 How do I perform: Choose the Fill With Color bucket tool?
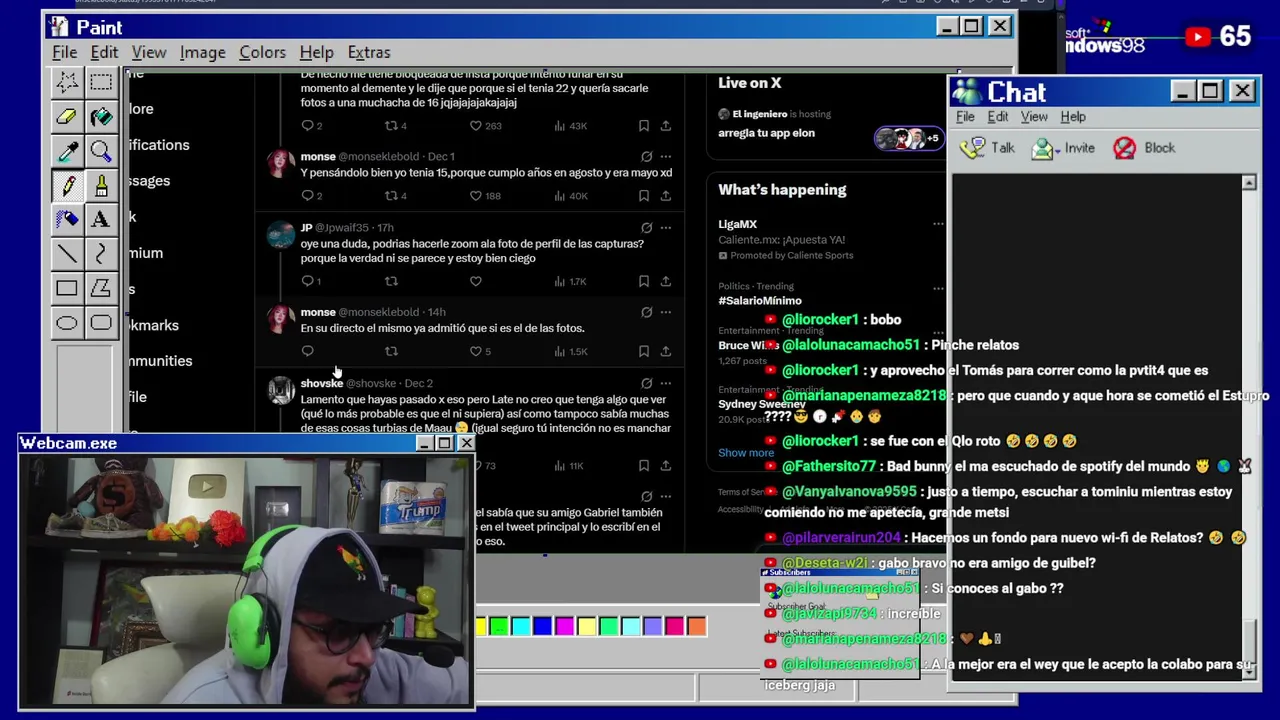101,117
